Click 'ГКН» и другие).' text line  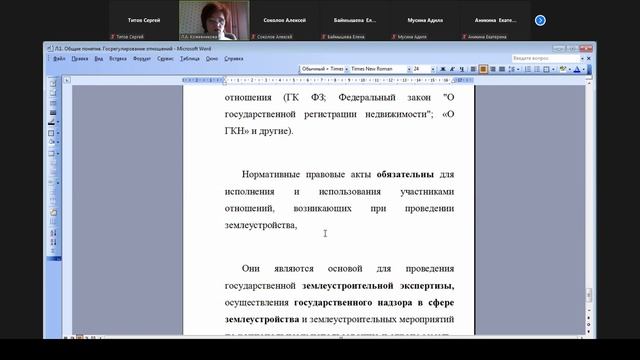tap(259, 131)
